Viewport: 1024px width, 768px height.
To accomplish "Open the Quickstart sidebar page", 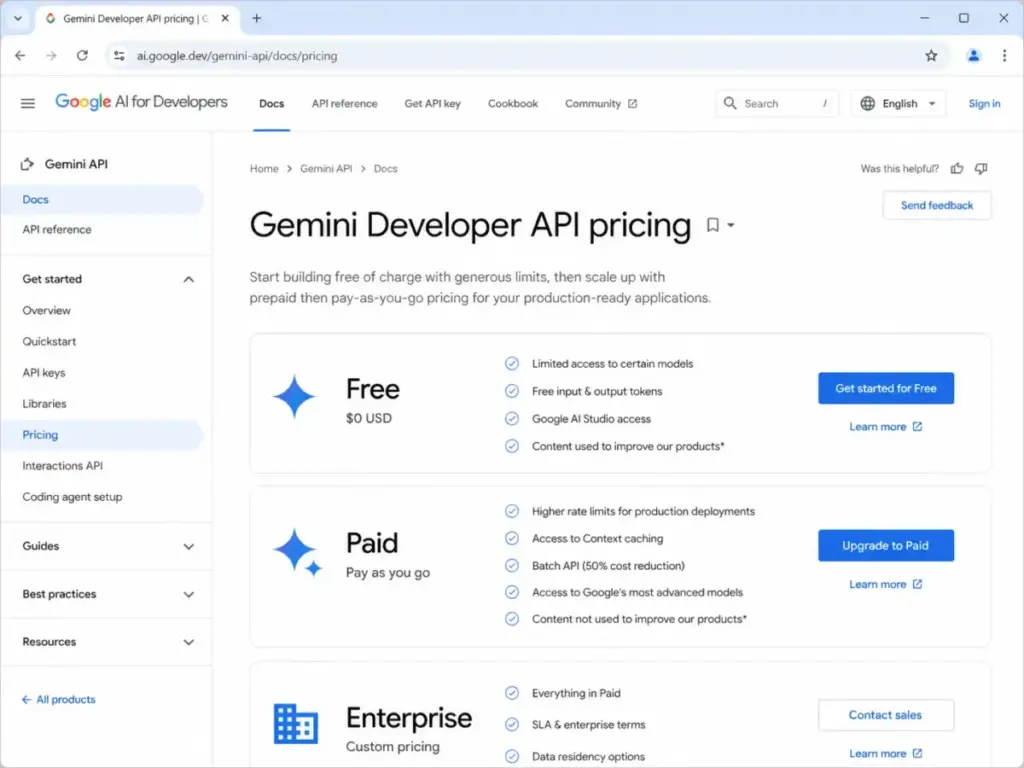I will click(x=49, y=342).
